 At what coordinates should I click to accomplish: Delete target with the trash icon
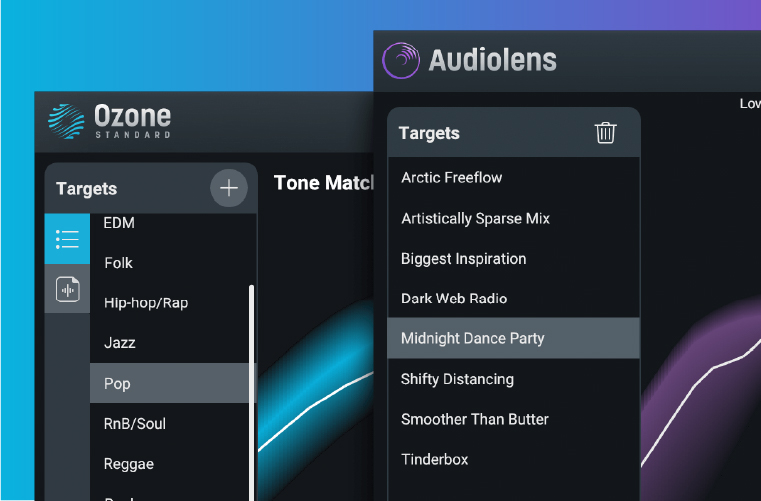[x=605, y=133]
